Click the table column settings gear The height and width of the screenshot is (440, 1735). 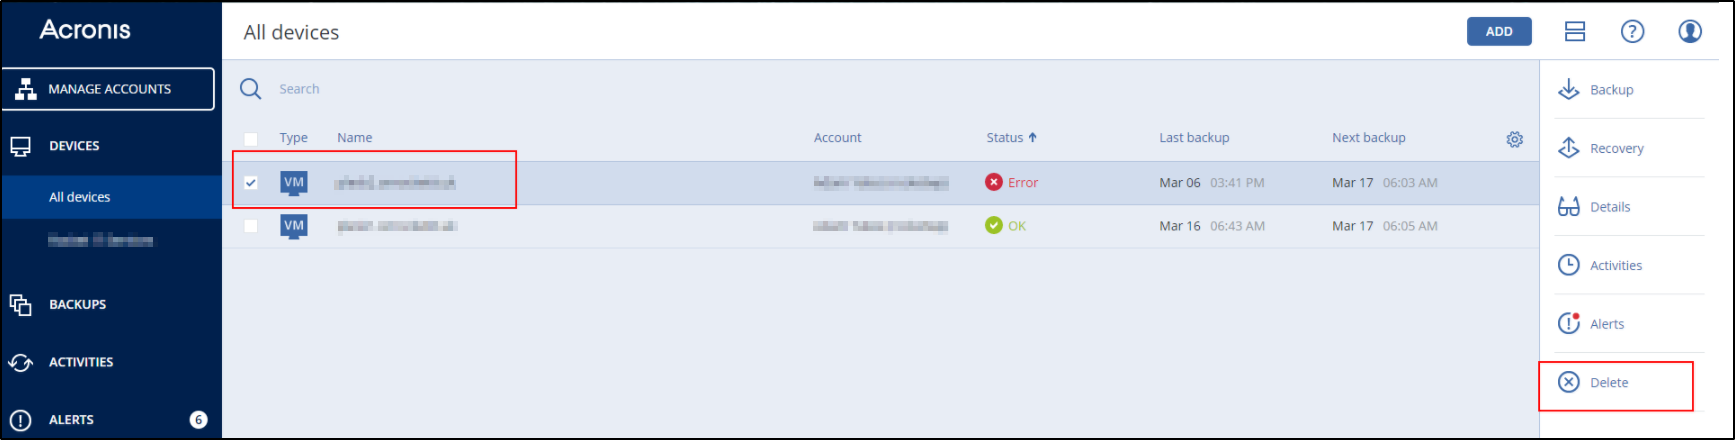[x=1514, y=139]
